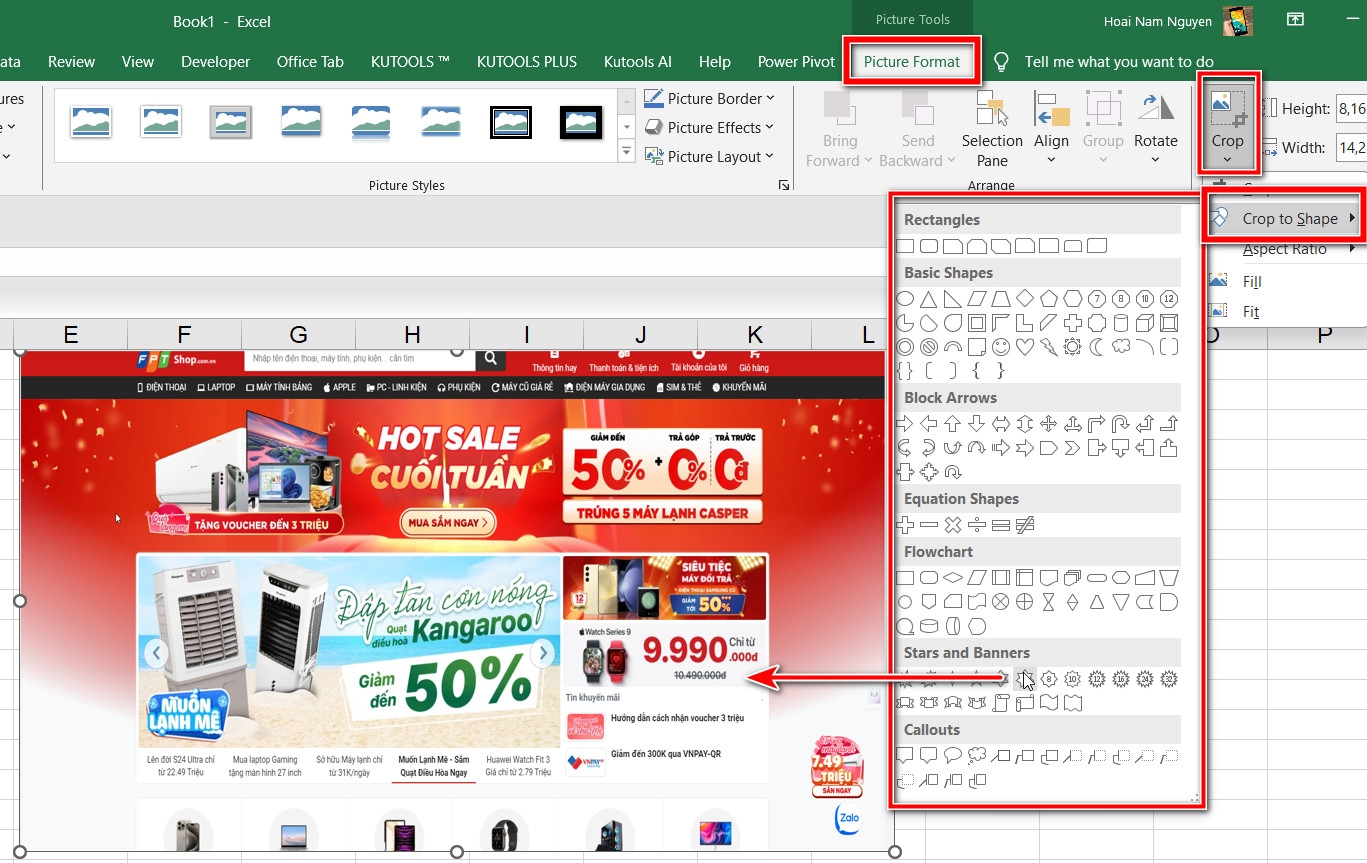The height and width of the screenshot is (863, 1367).
Task: Select the 8-Point Star shape
Action: (1049, 679)
